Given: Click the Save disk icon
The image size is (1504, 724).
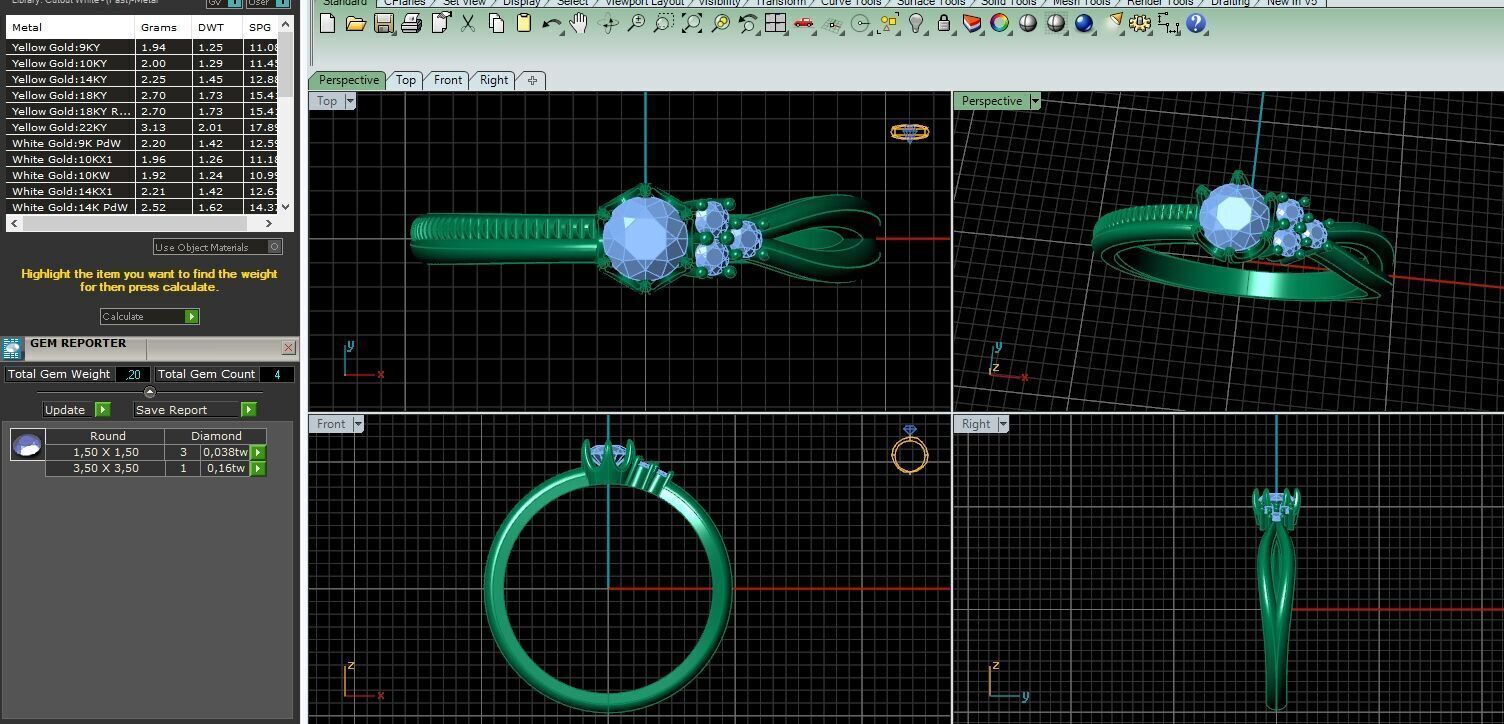Looking at the screenshot, I should [x=384, y=23].
